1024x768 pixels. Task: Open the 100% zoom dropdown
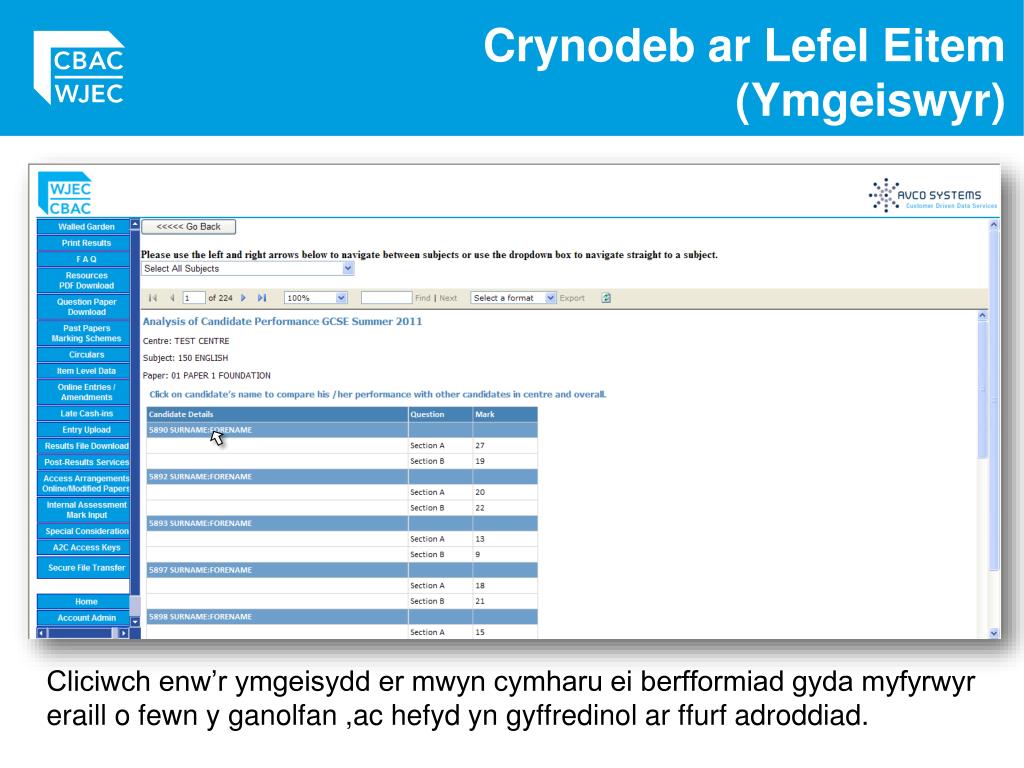pos(315,298)
